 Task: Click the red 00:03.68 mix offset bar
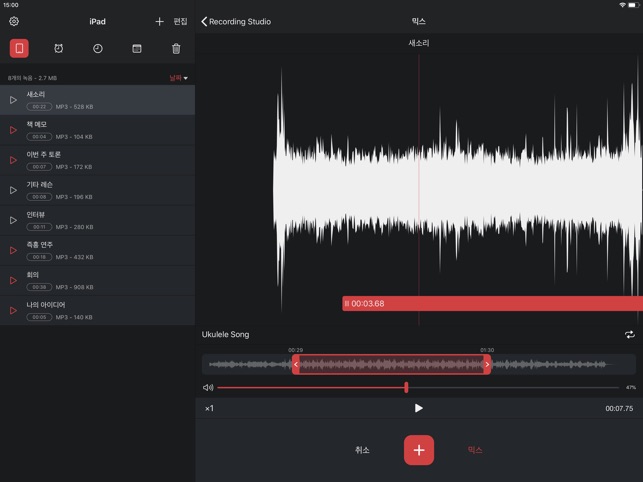point(493,304)
